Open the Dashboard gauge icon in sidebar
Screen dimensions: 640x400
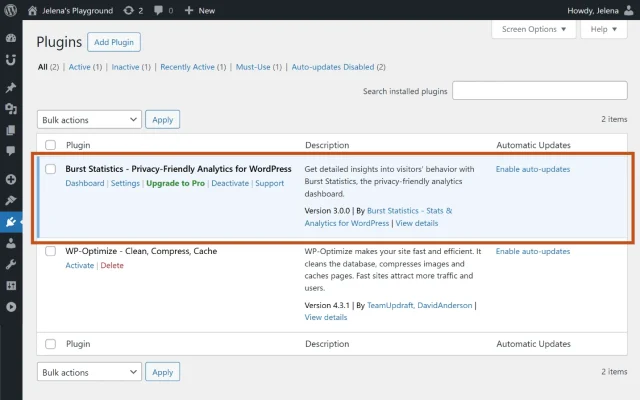click(x=11, y=38)
